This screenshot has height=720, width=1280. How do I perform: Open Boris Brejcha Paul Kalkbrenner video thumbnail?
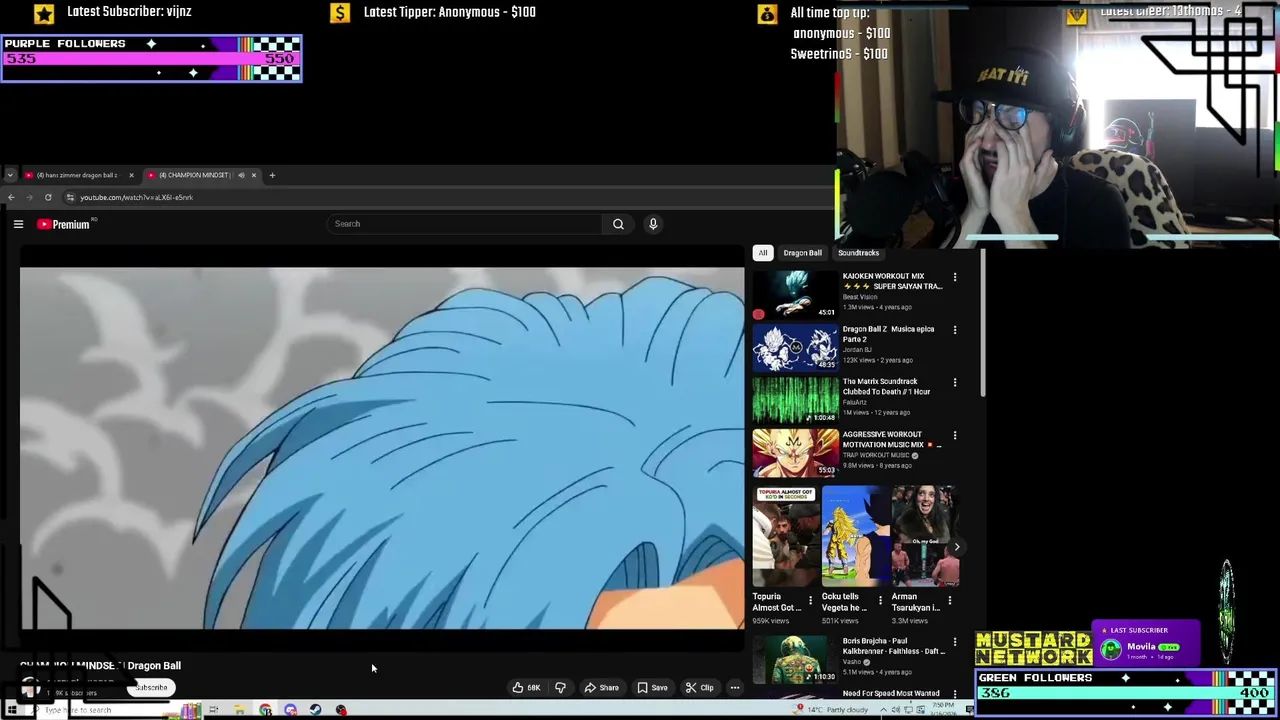795,660
